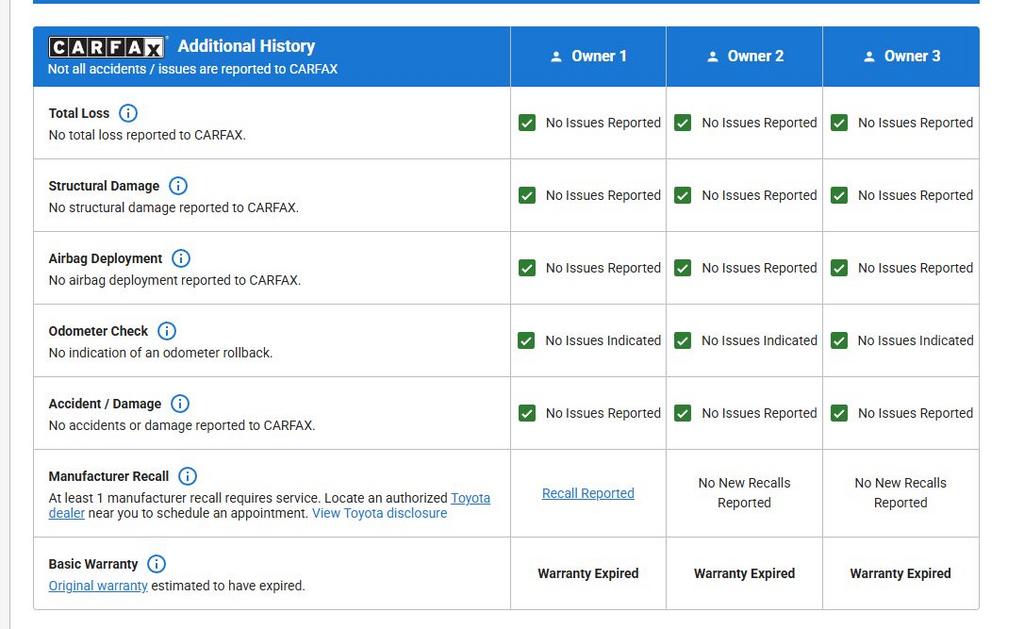Open the Total Loss info icon
The width and height of the screenshot is (1024, 629).
coord(128,113)
